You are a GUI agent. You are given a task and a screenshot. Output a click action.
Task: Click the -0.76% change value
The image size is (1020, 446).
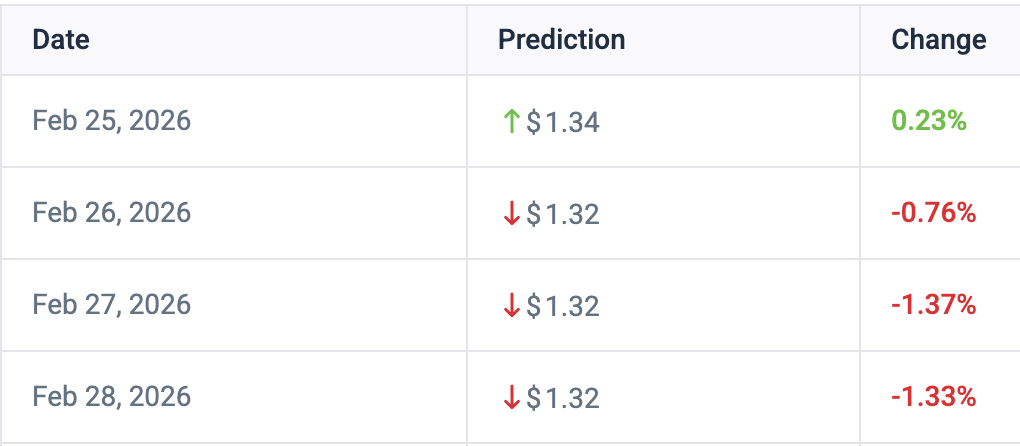point(933,213)
